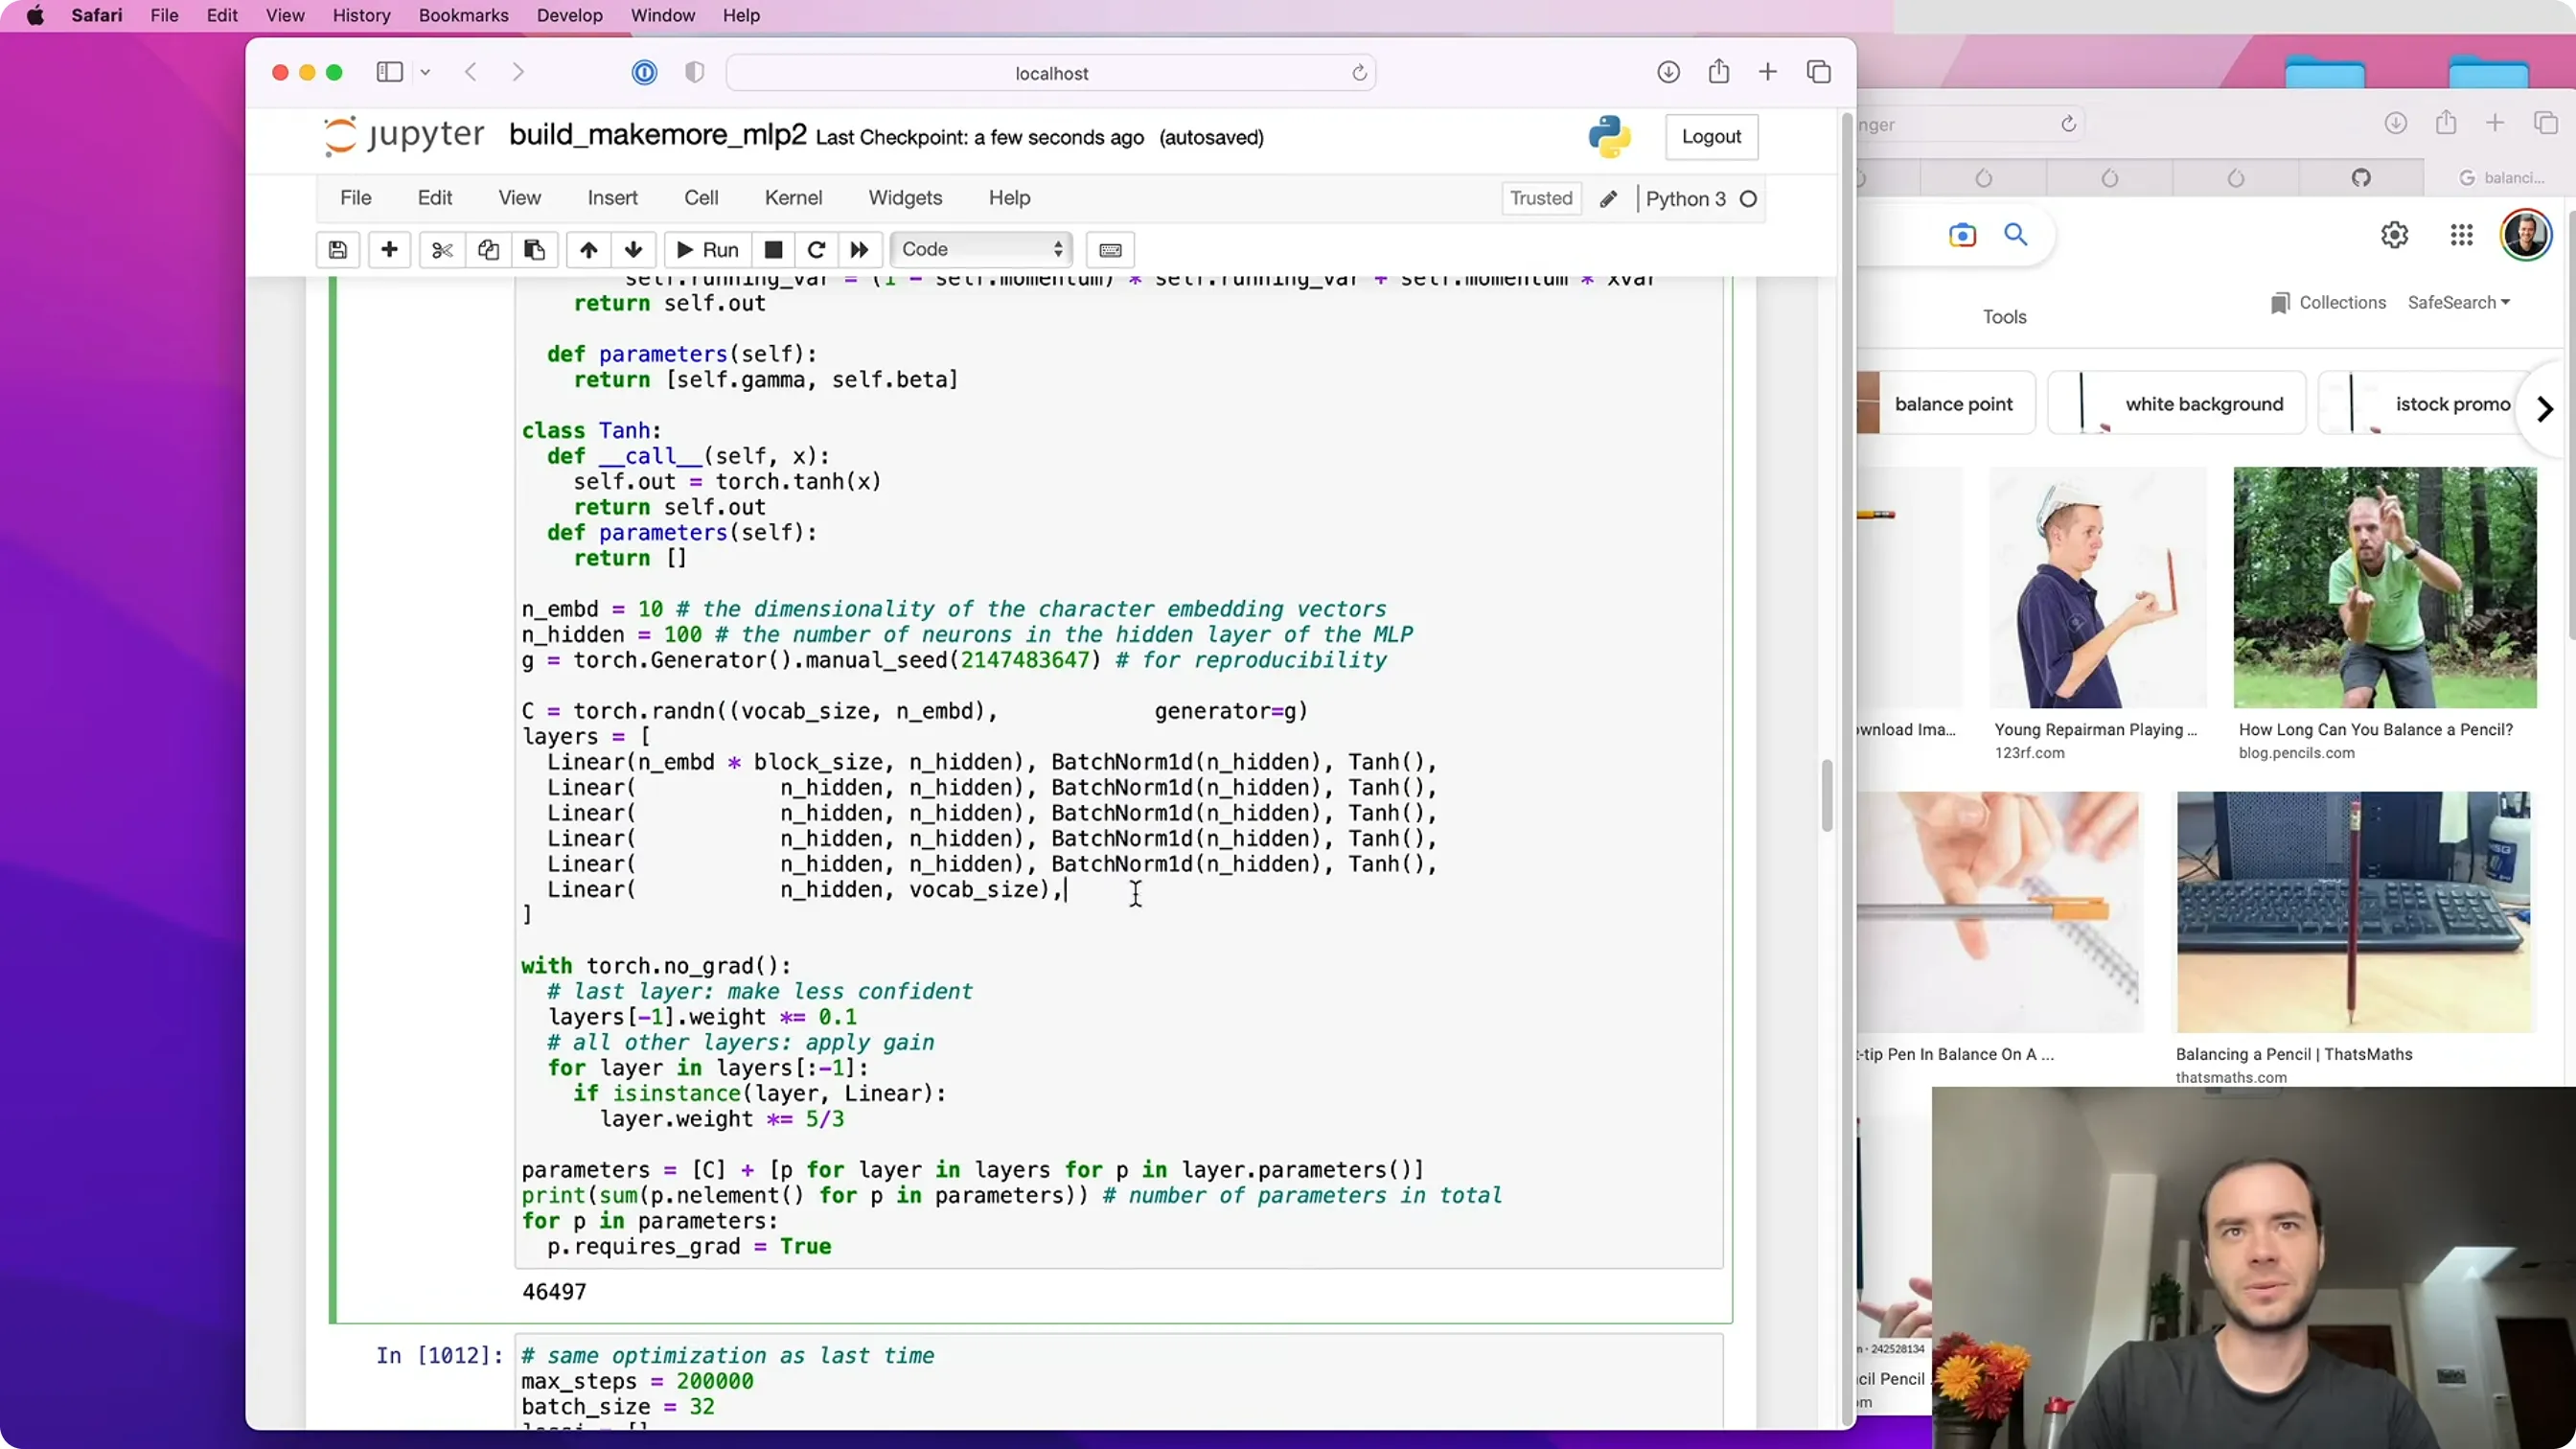
Task: Open Collections link in background window
Action: (2328, 303)
